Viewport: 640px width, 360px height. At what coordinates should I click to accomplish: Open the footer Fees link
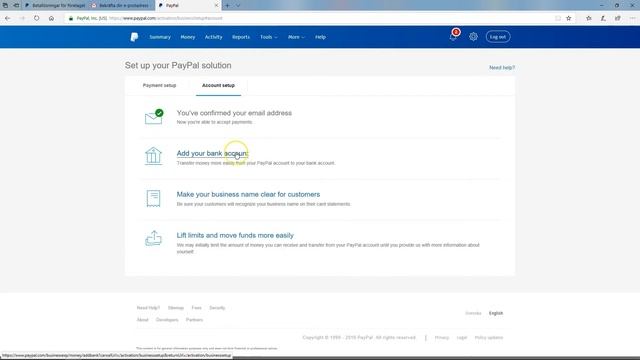tap(197, 308)
